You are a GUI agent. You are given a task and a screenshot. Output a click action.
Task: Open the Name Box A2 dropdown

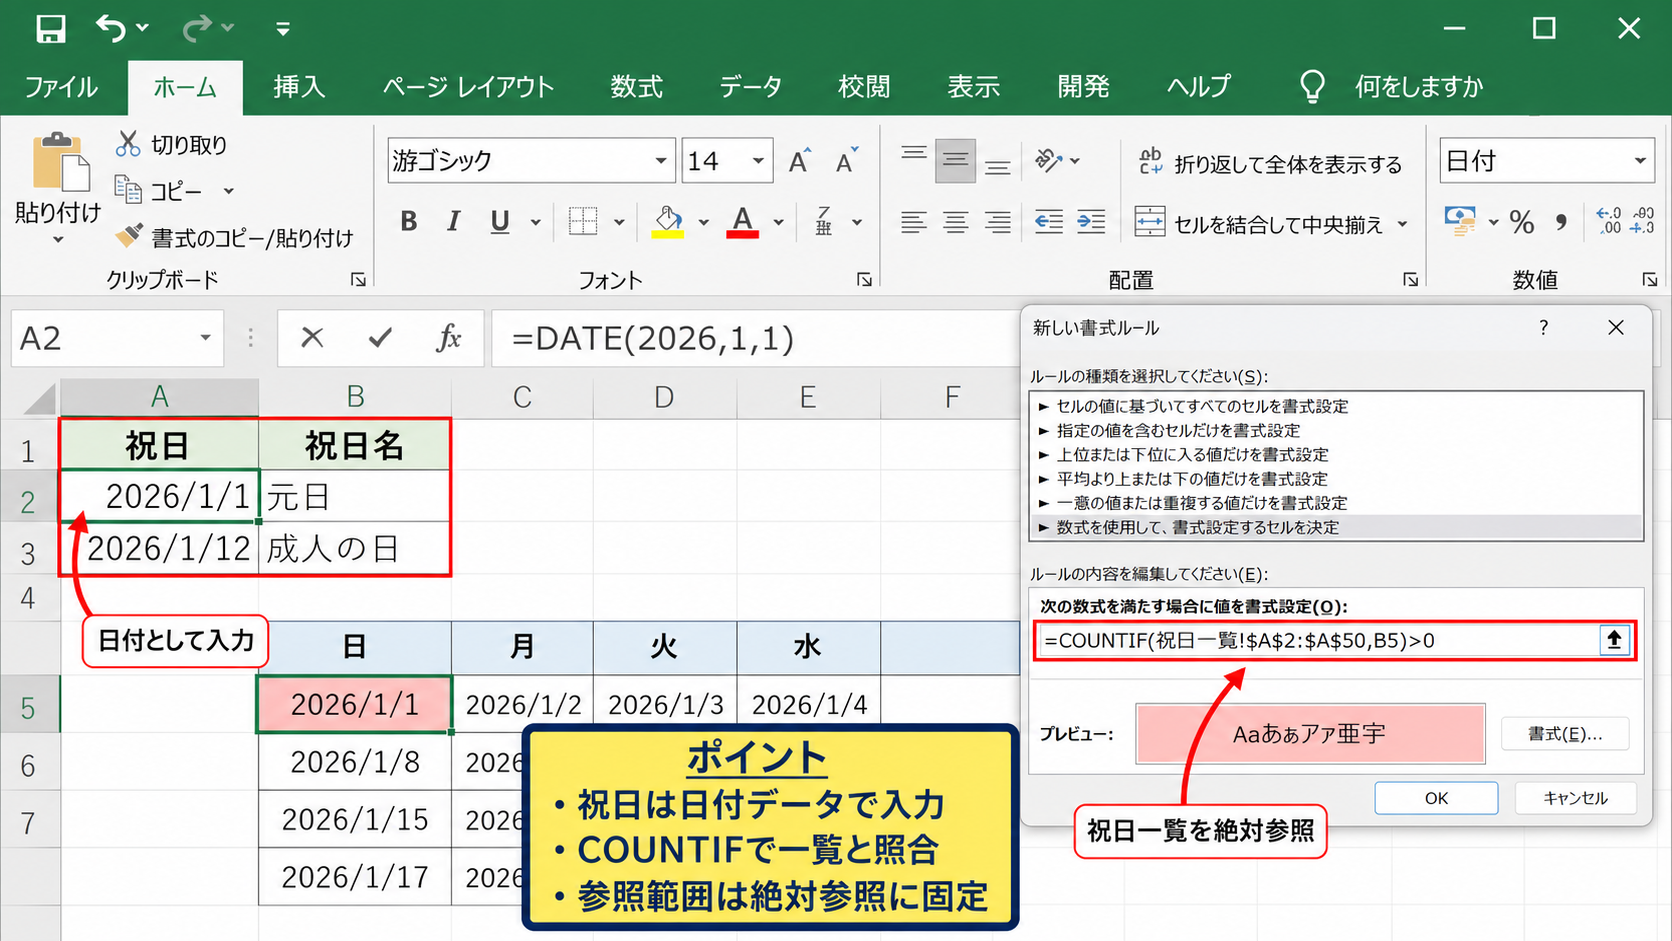click(205, 338)
